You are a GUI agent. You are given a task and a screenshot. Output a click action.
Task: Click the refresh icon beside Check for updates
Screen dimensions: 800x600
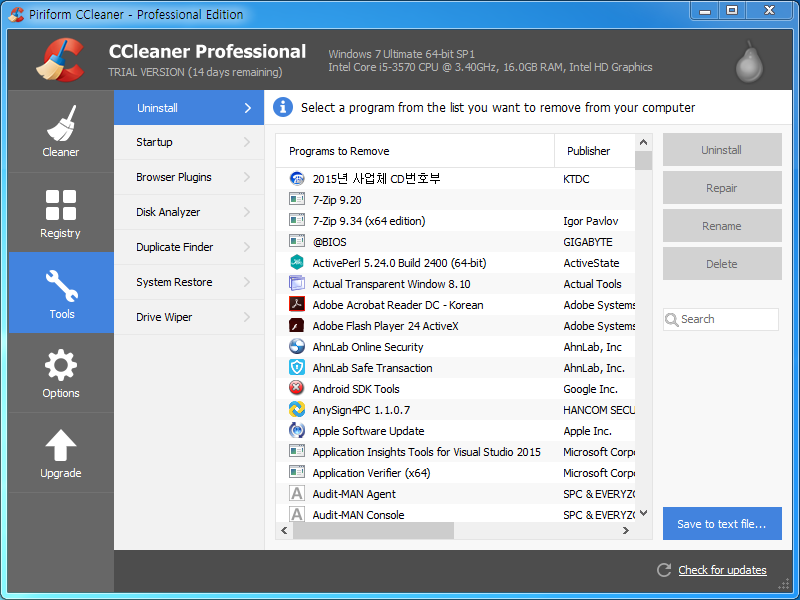point(664,570)
